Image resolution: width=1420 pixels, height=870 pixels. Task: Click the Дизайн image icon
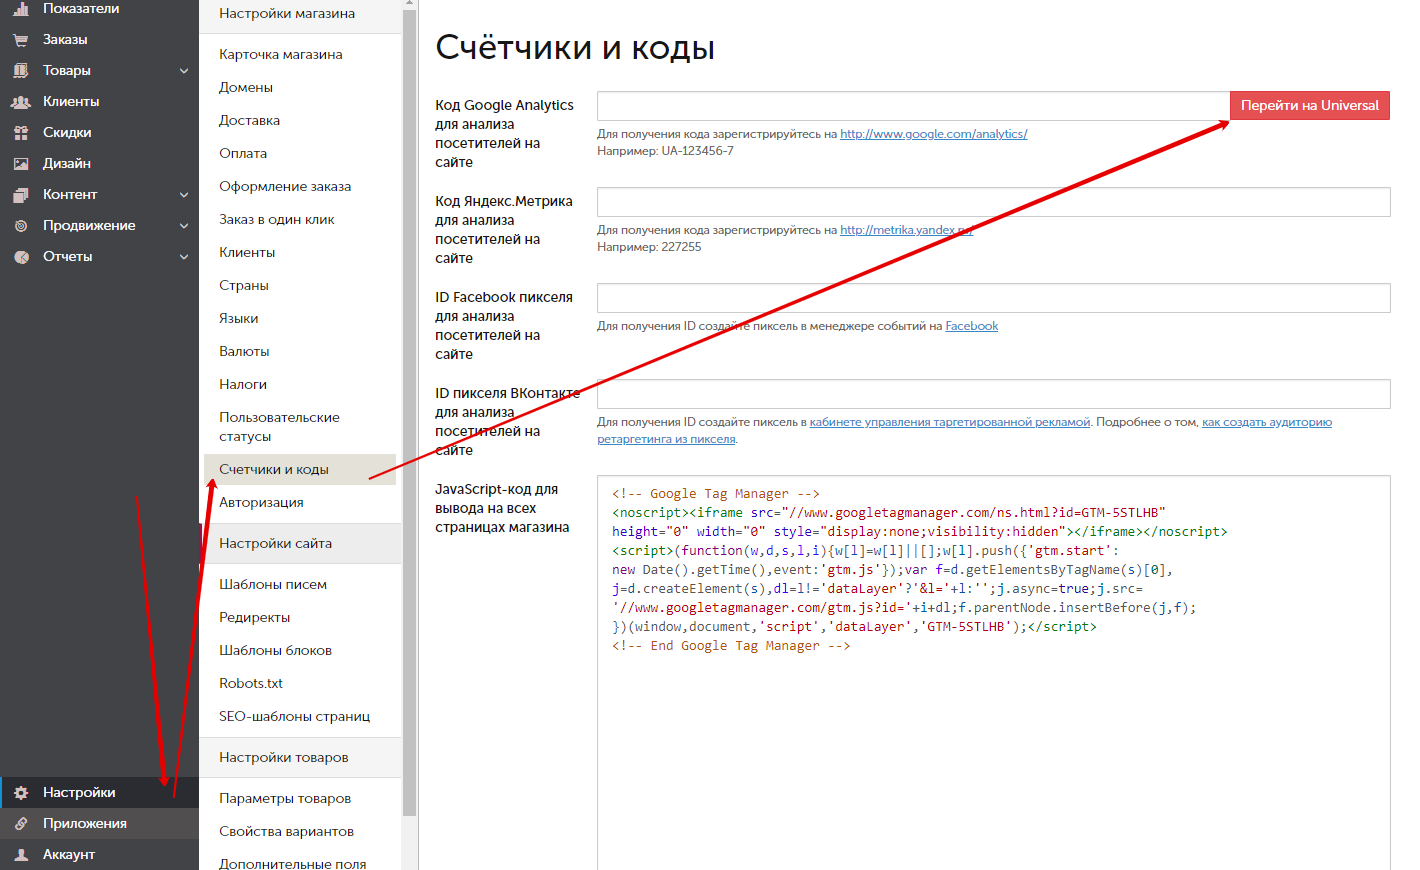21,164
